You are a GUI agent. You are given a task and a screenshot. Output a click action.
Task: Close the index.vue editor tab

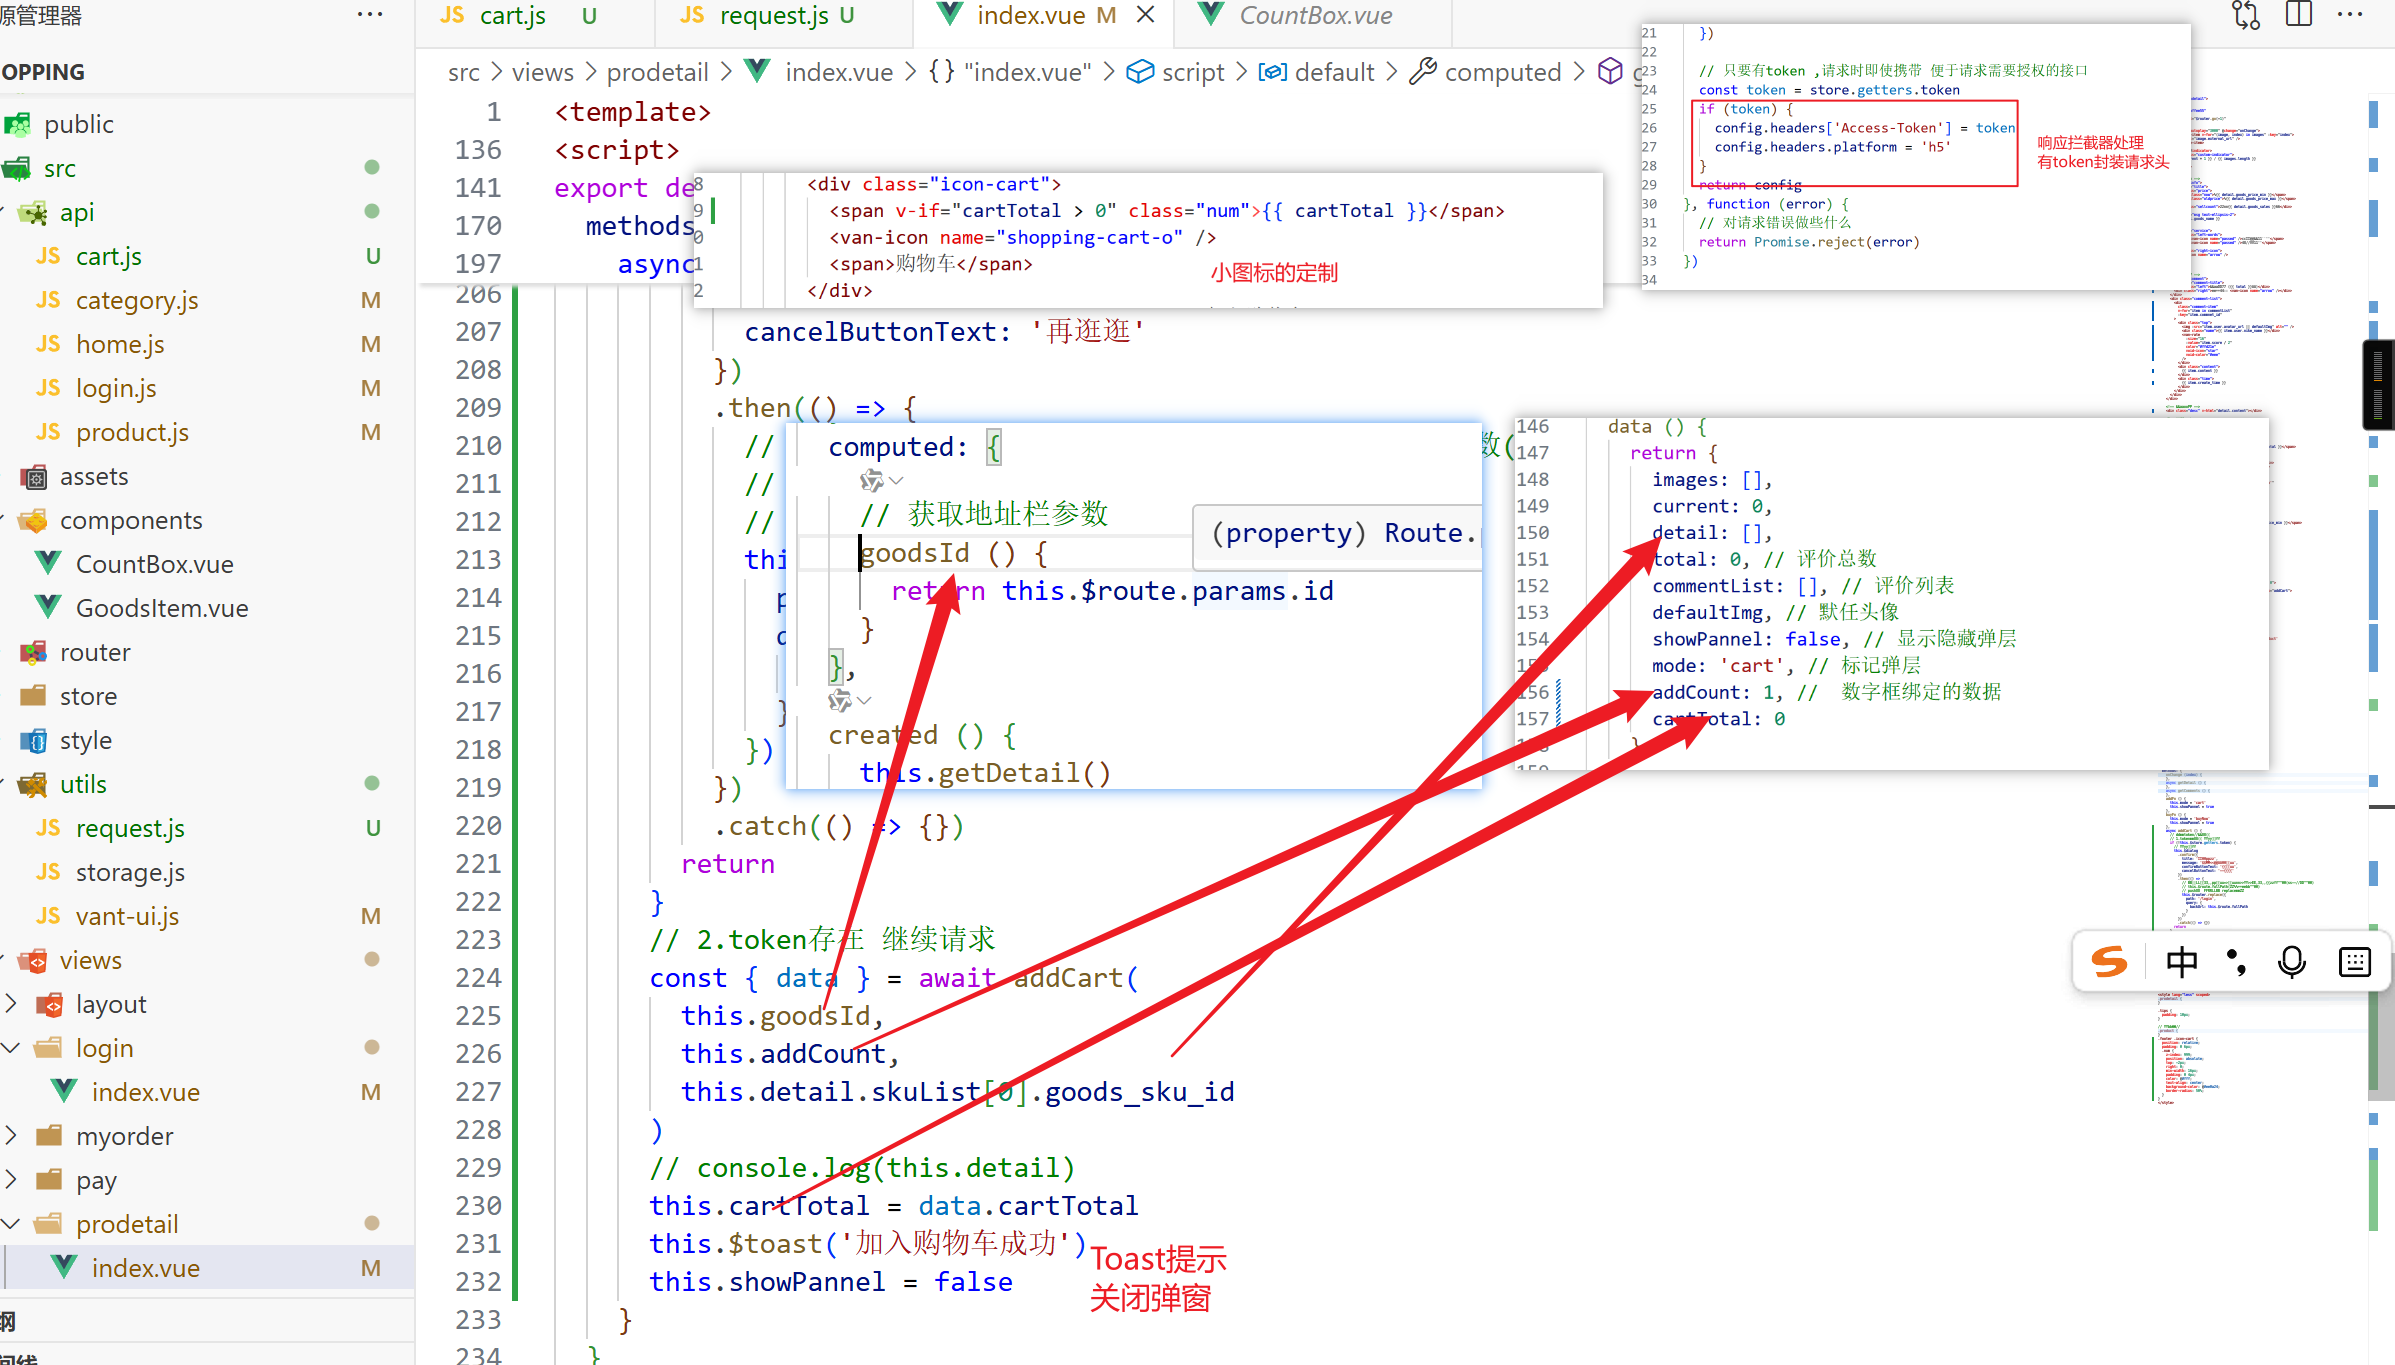[x=1146, y=15]
